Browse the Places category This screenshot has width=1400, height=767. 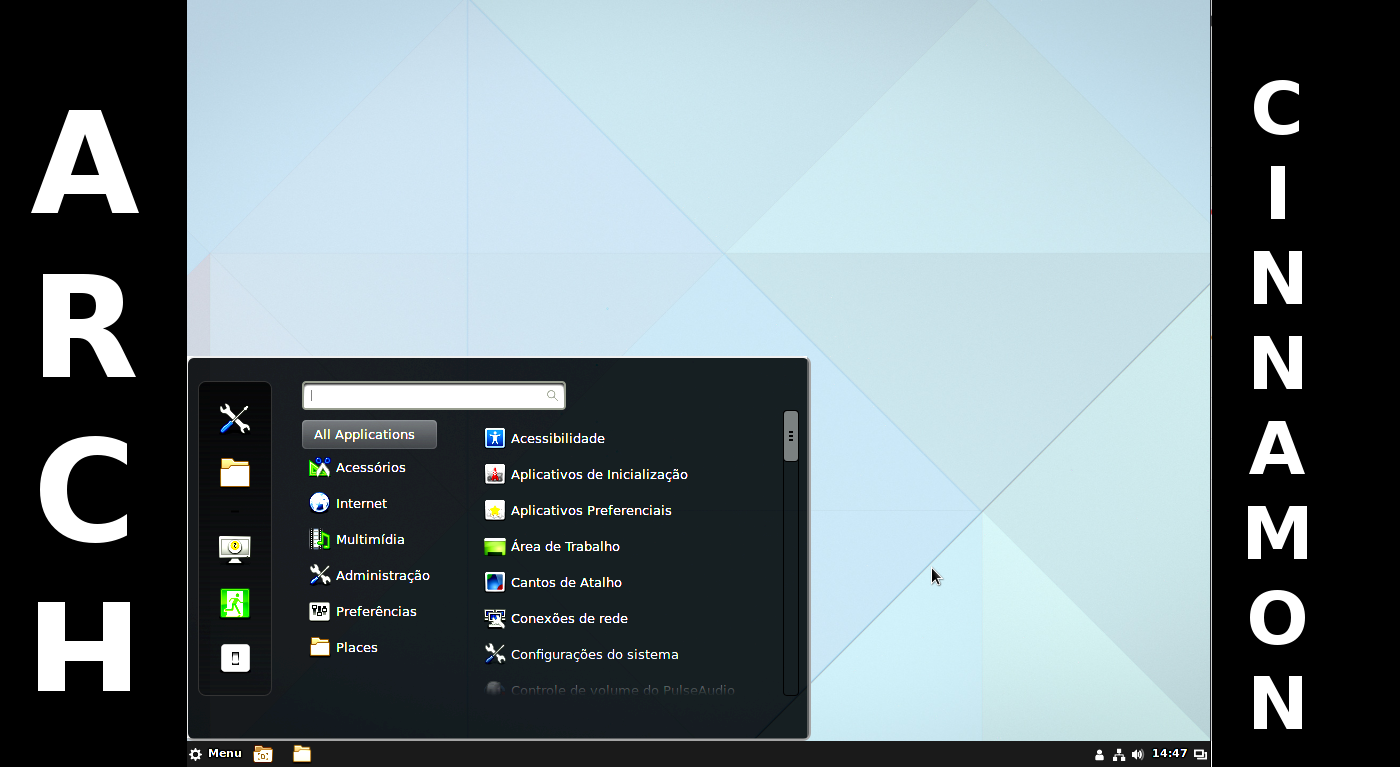(355, 647)
